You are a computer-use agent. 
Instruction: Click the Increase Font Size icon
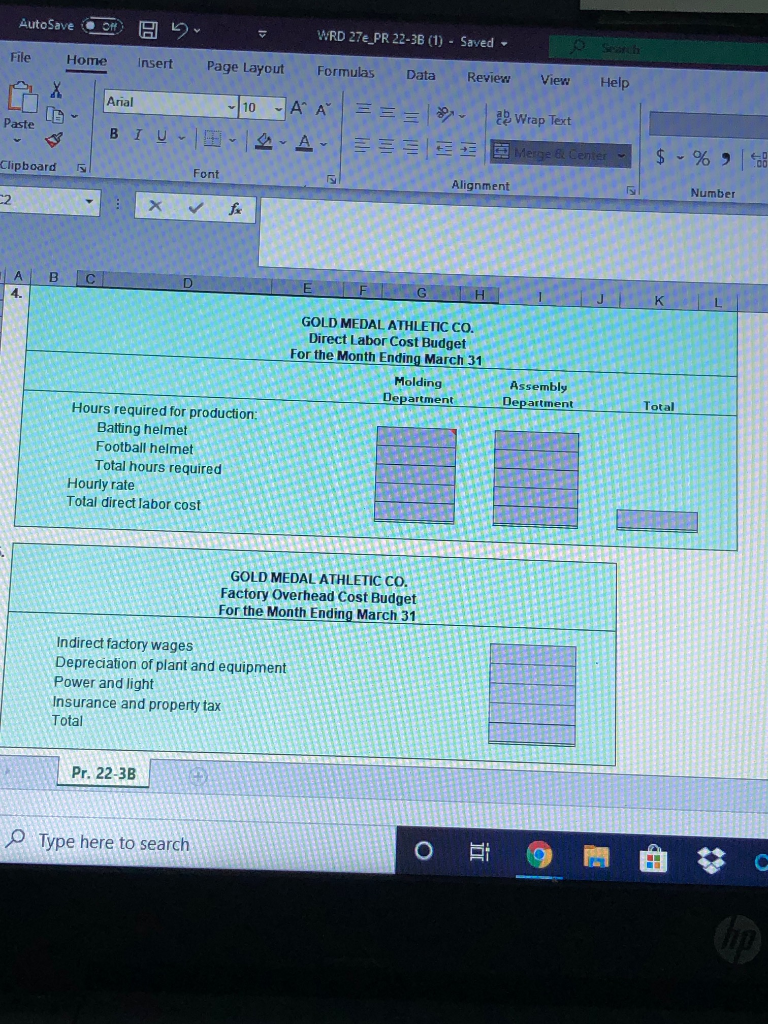coord(298,108)
